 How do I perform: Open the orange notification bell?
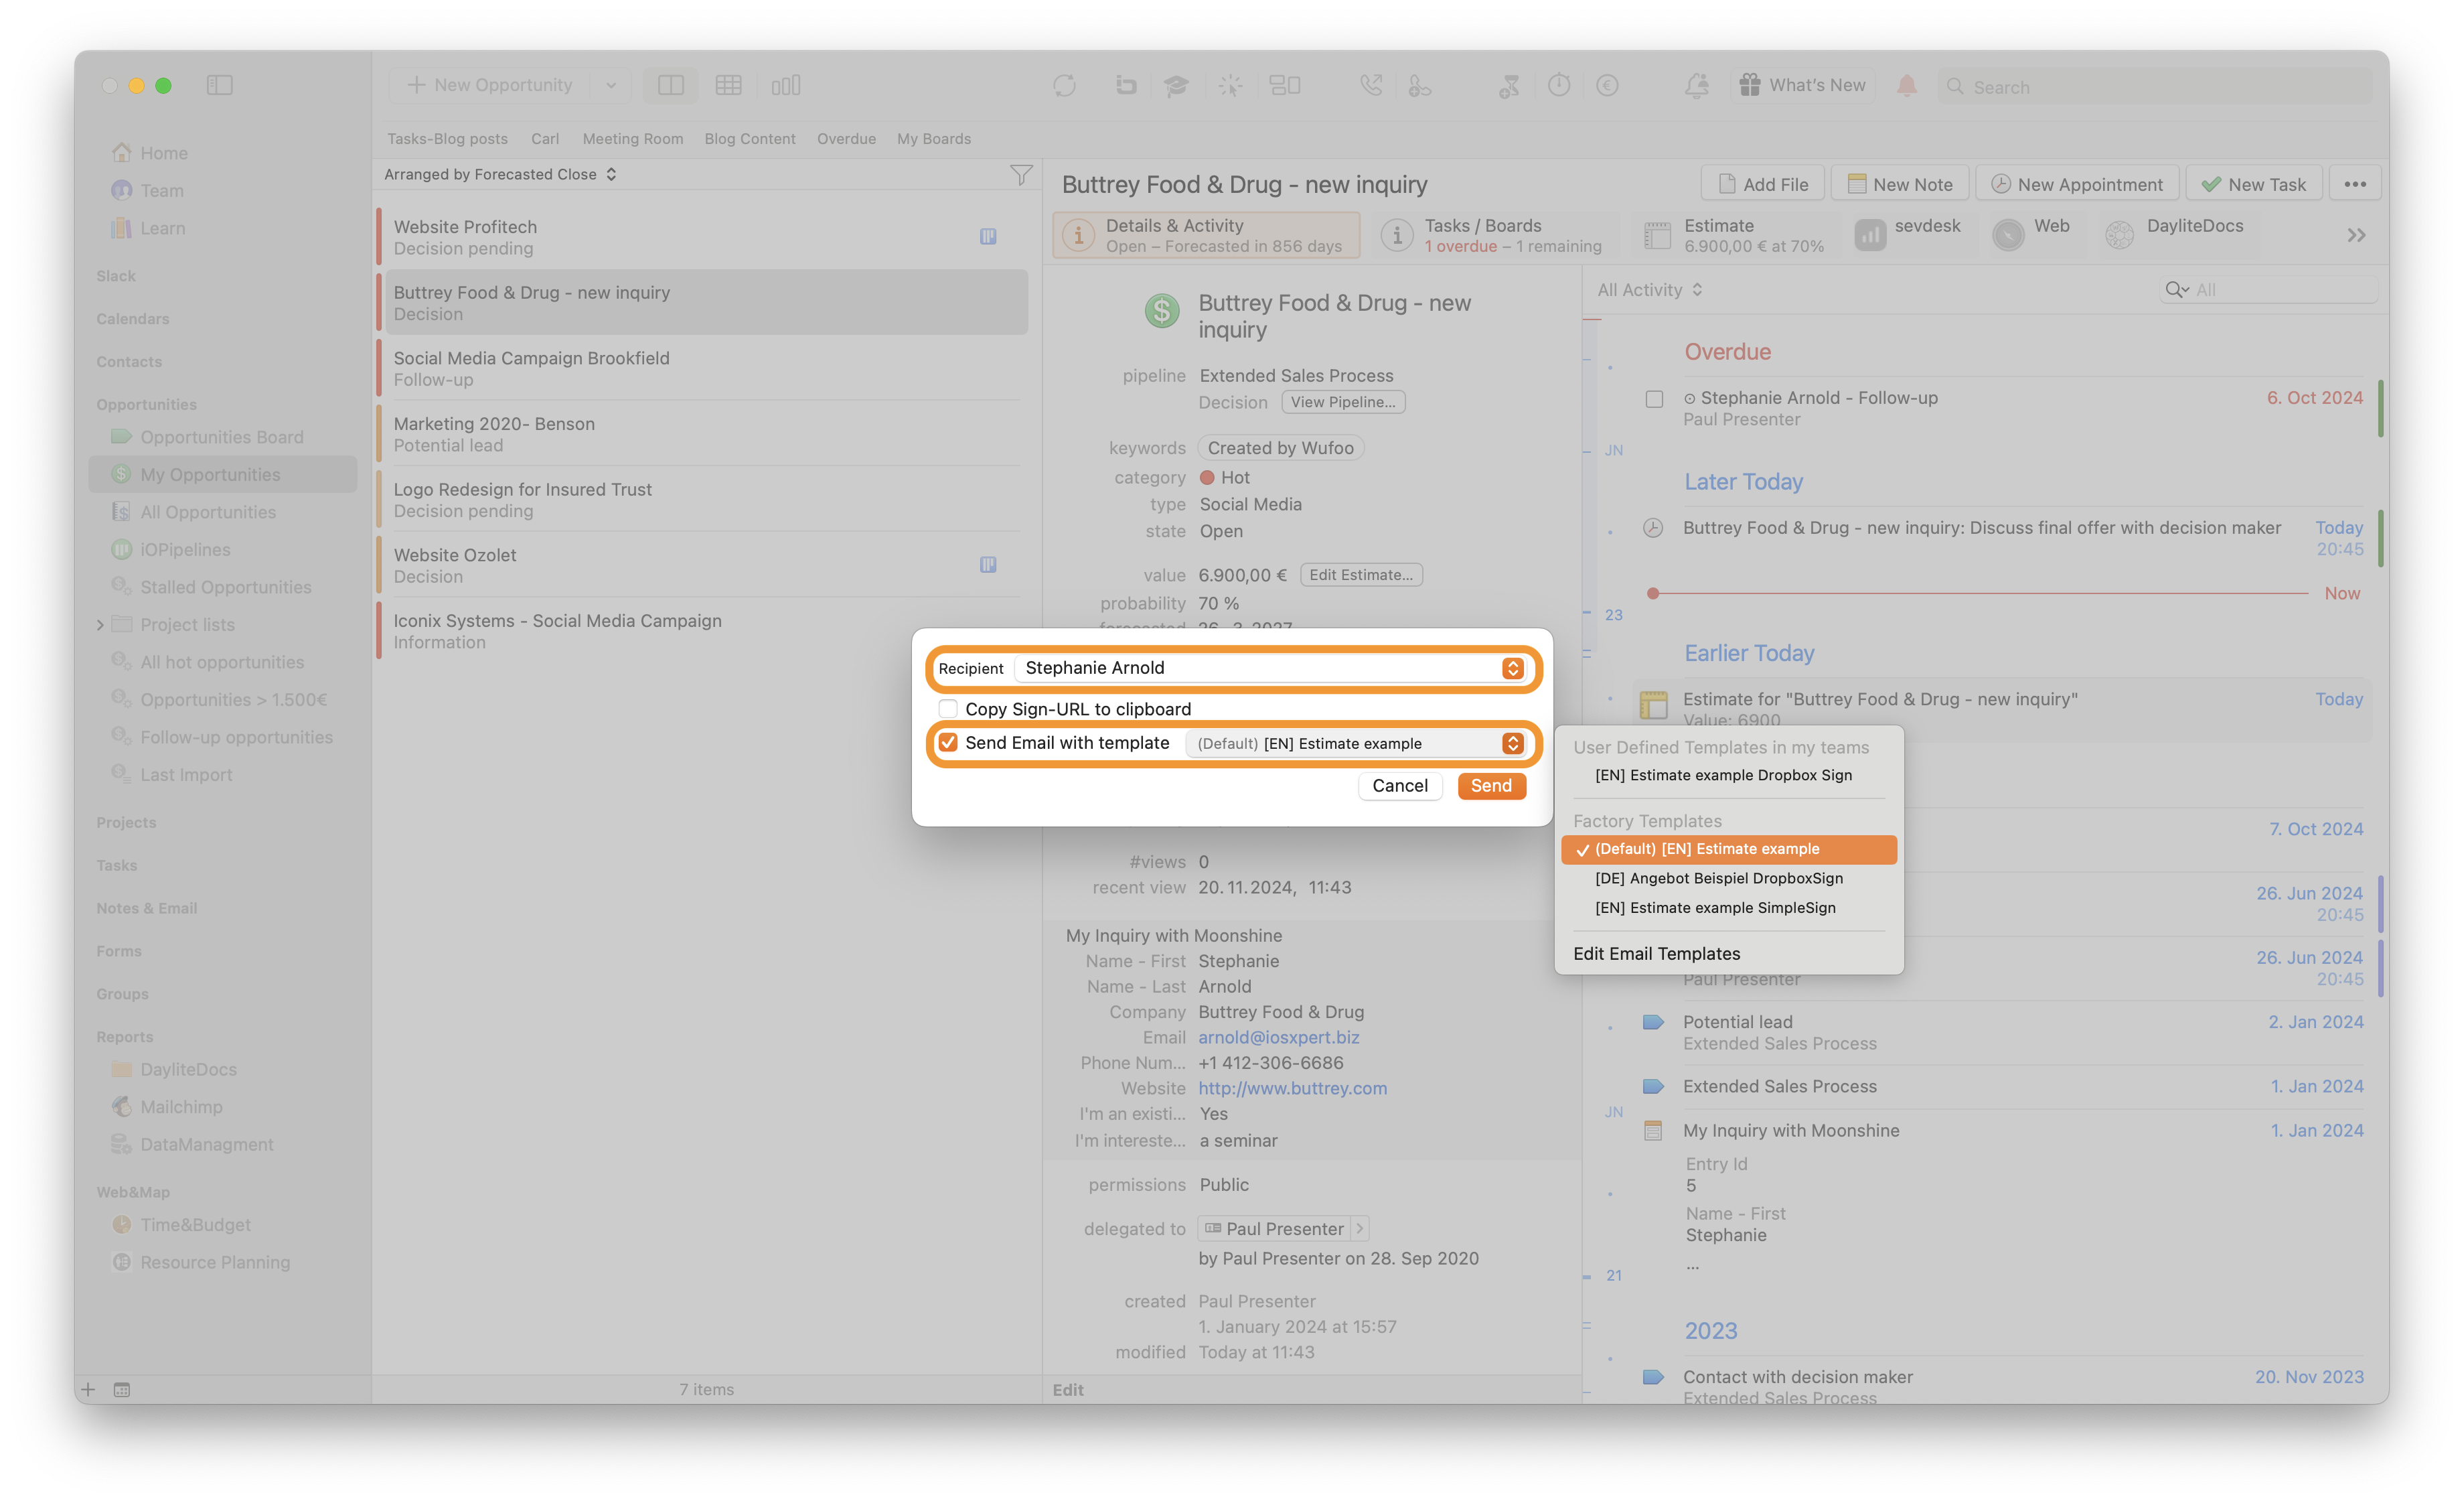(1907, 85)
